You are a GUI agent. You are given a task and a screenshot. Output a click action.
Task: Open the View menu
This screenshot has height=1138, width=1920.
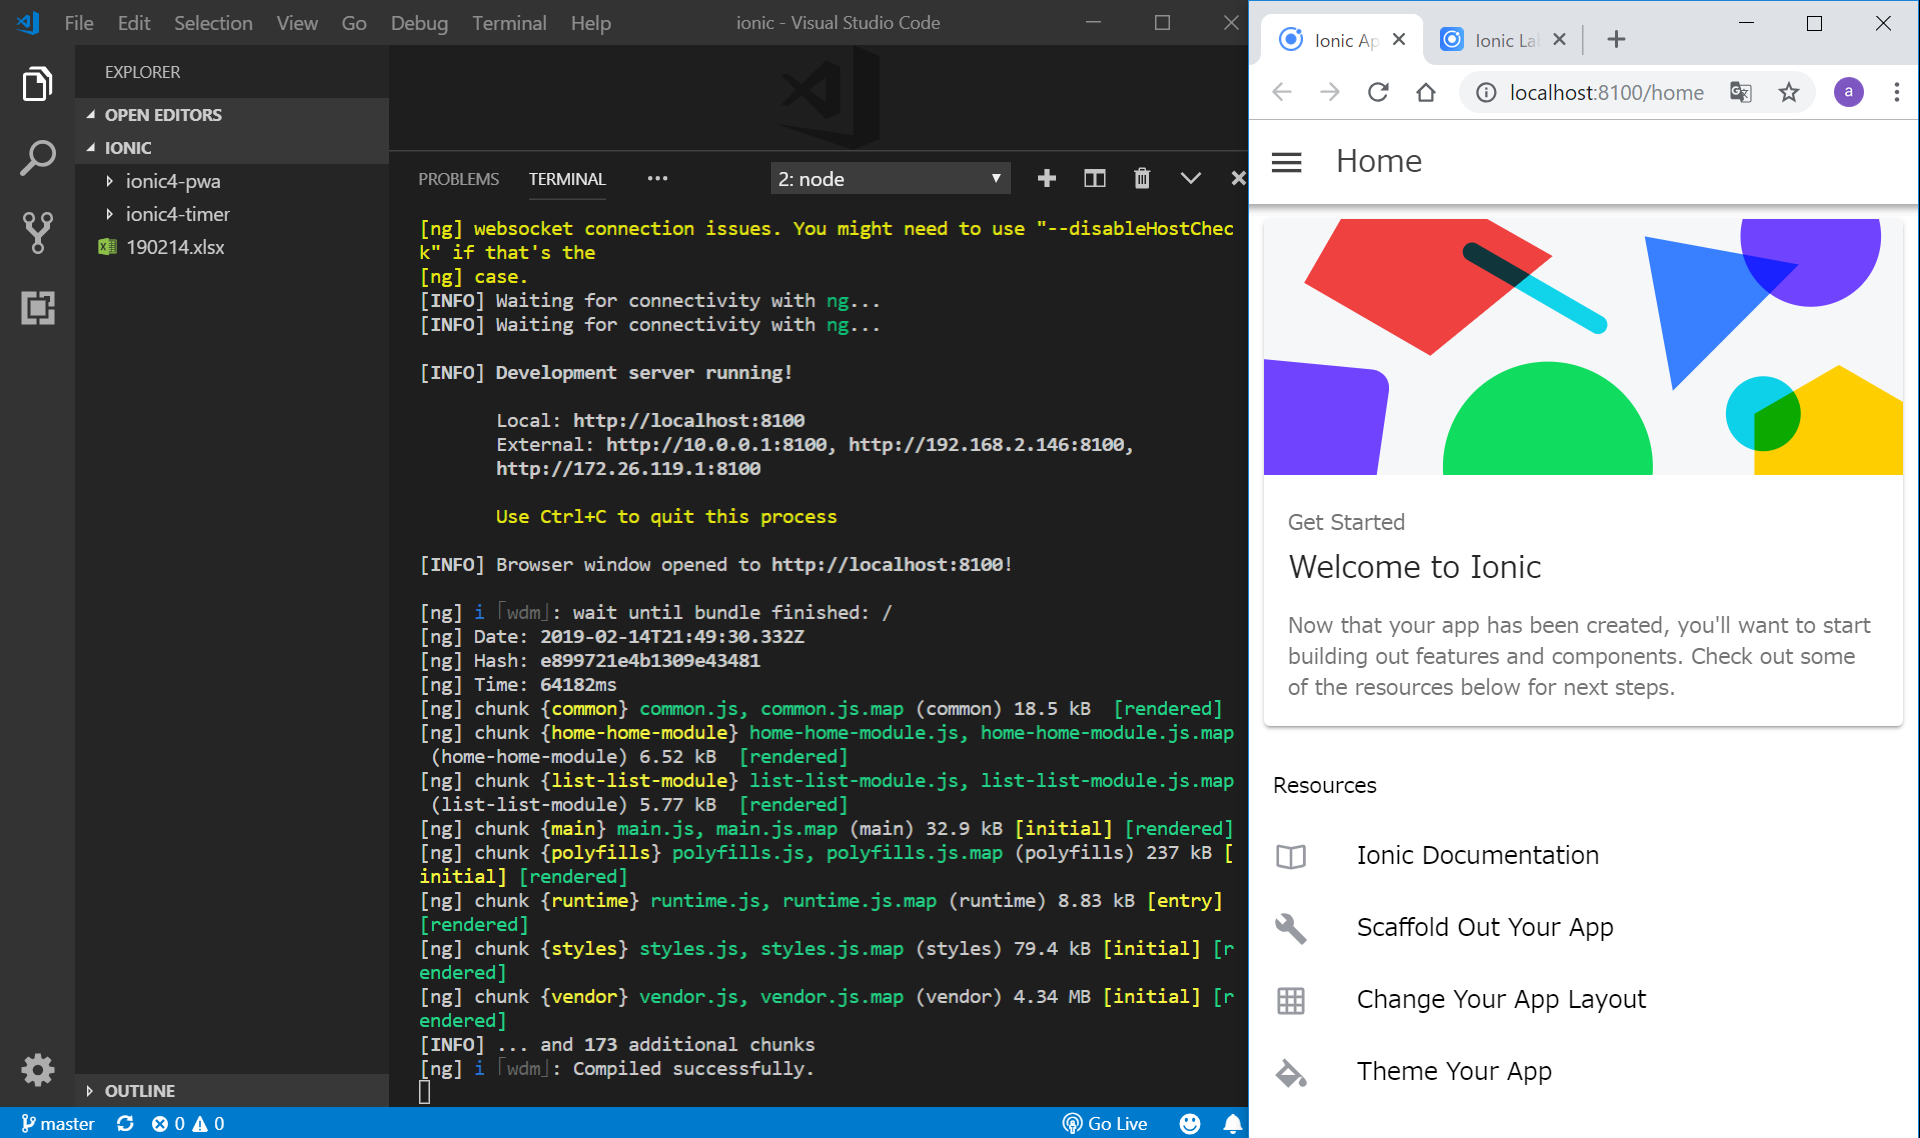(x=297, y=22)
